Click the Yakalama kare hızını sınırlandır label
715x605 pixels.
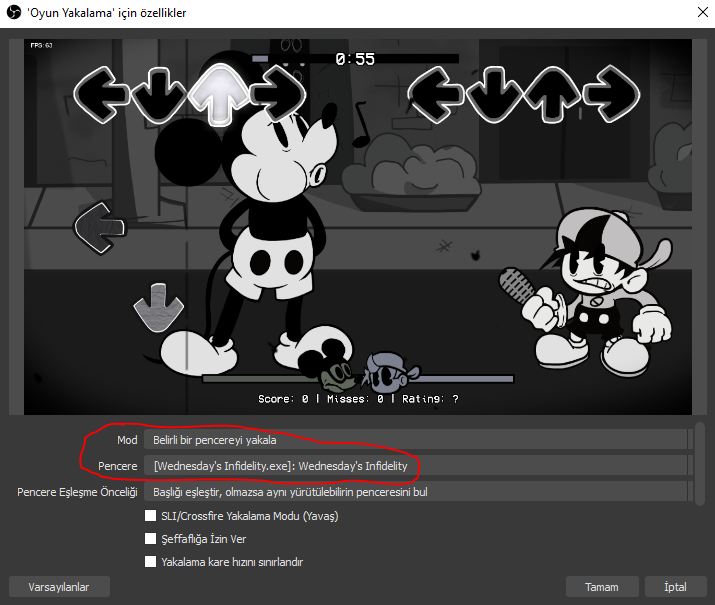click(232, 562)
